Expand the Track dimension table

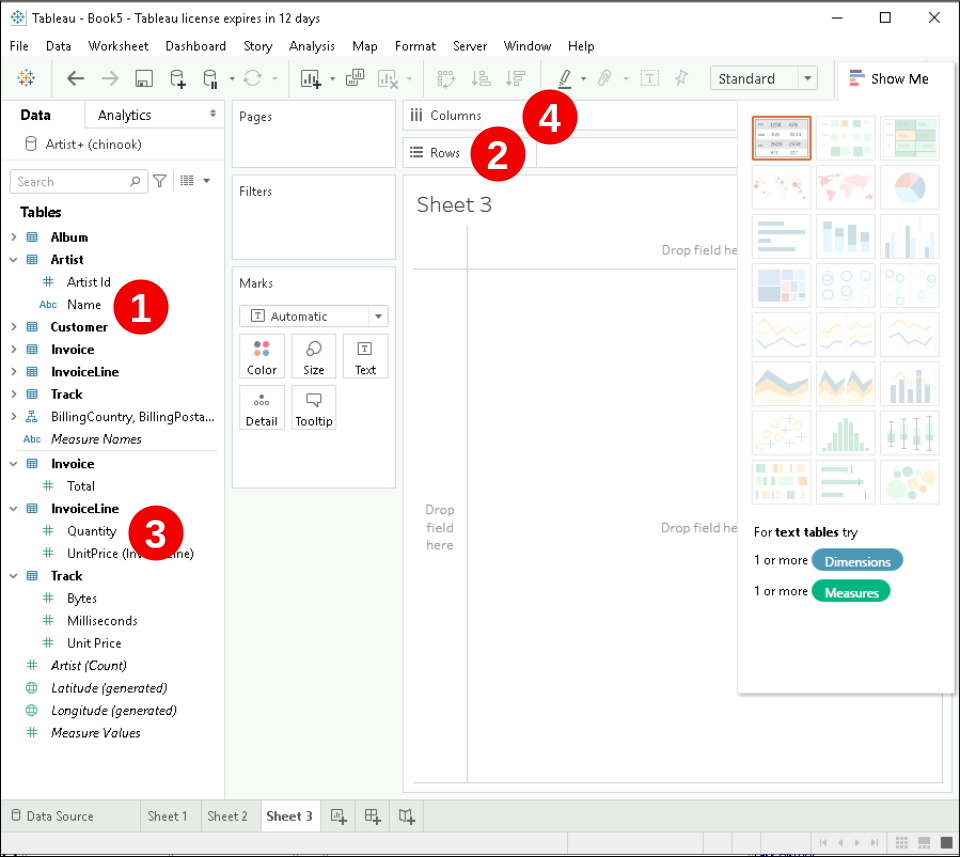13,394
